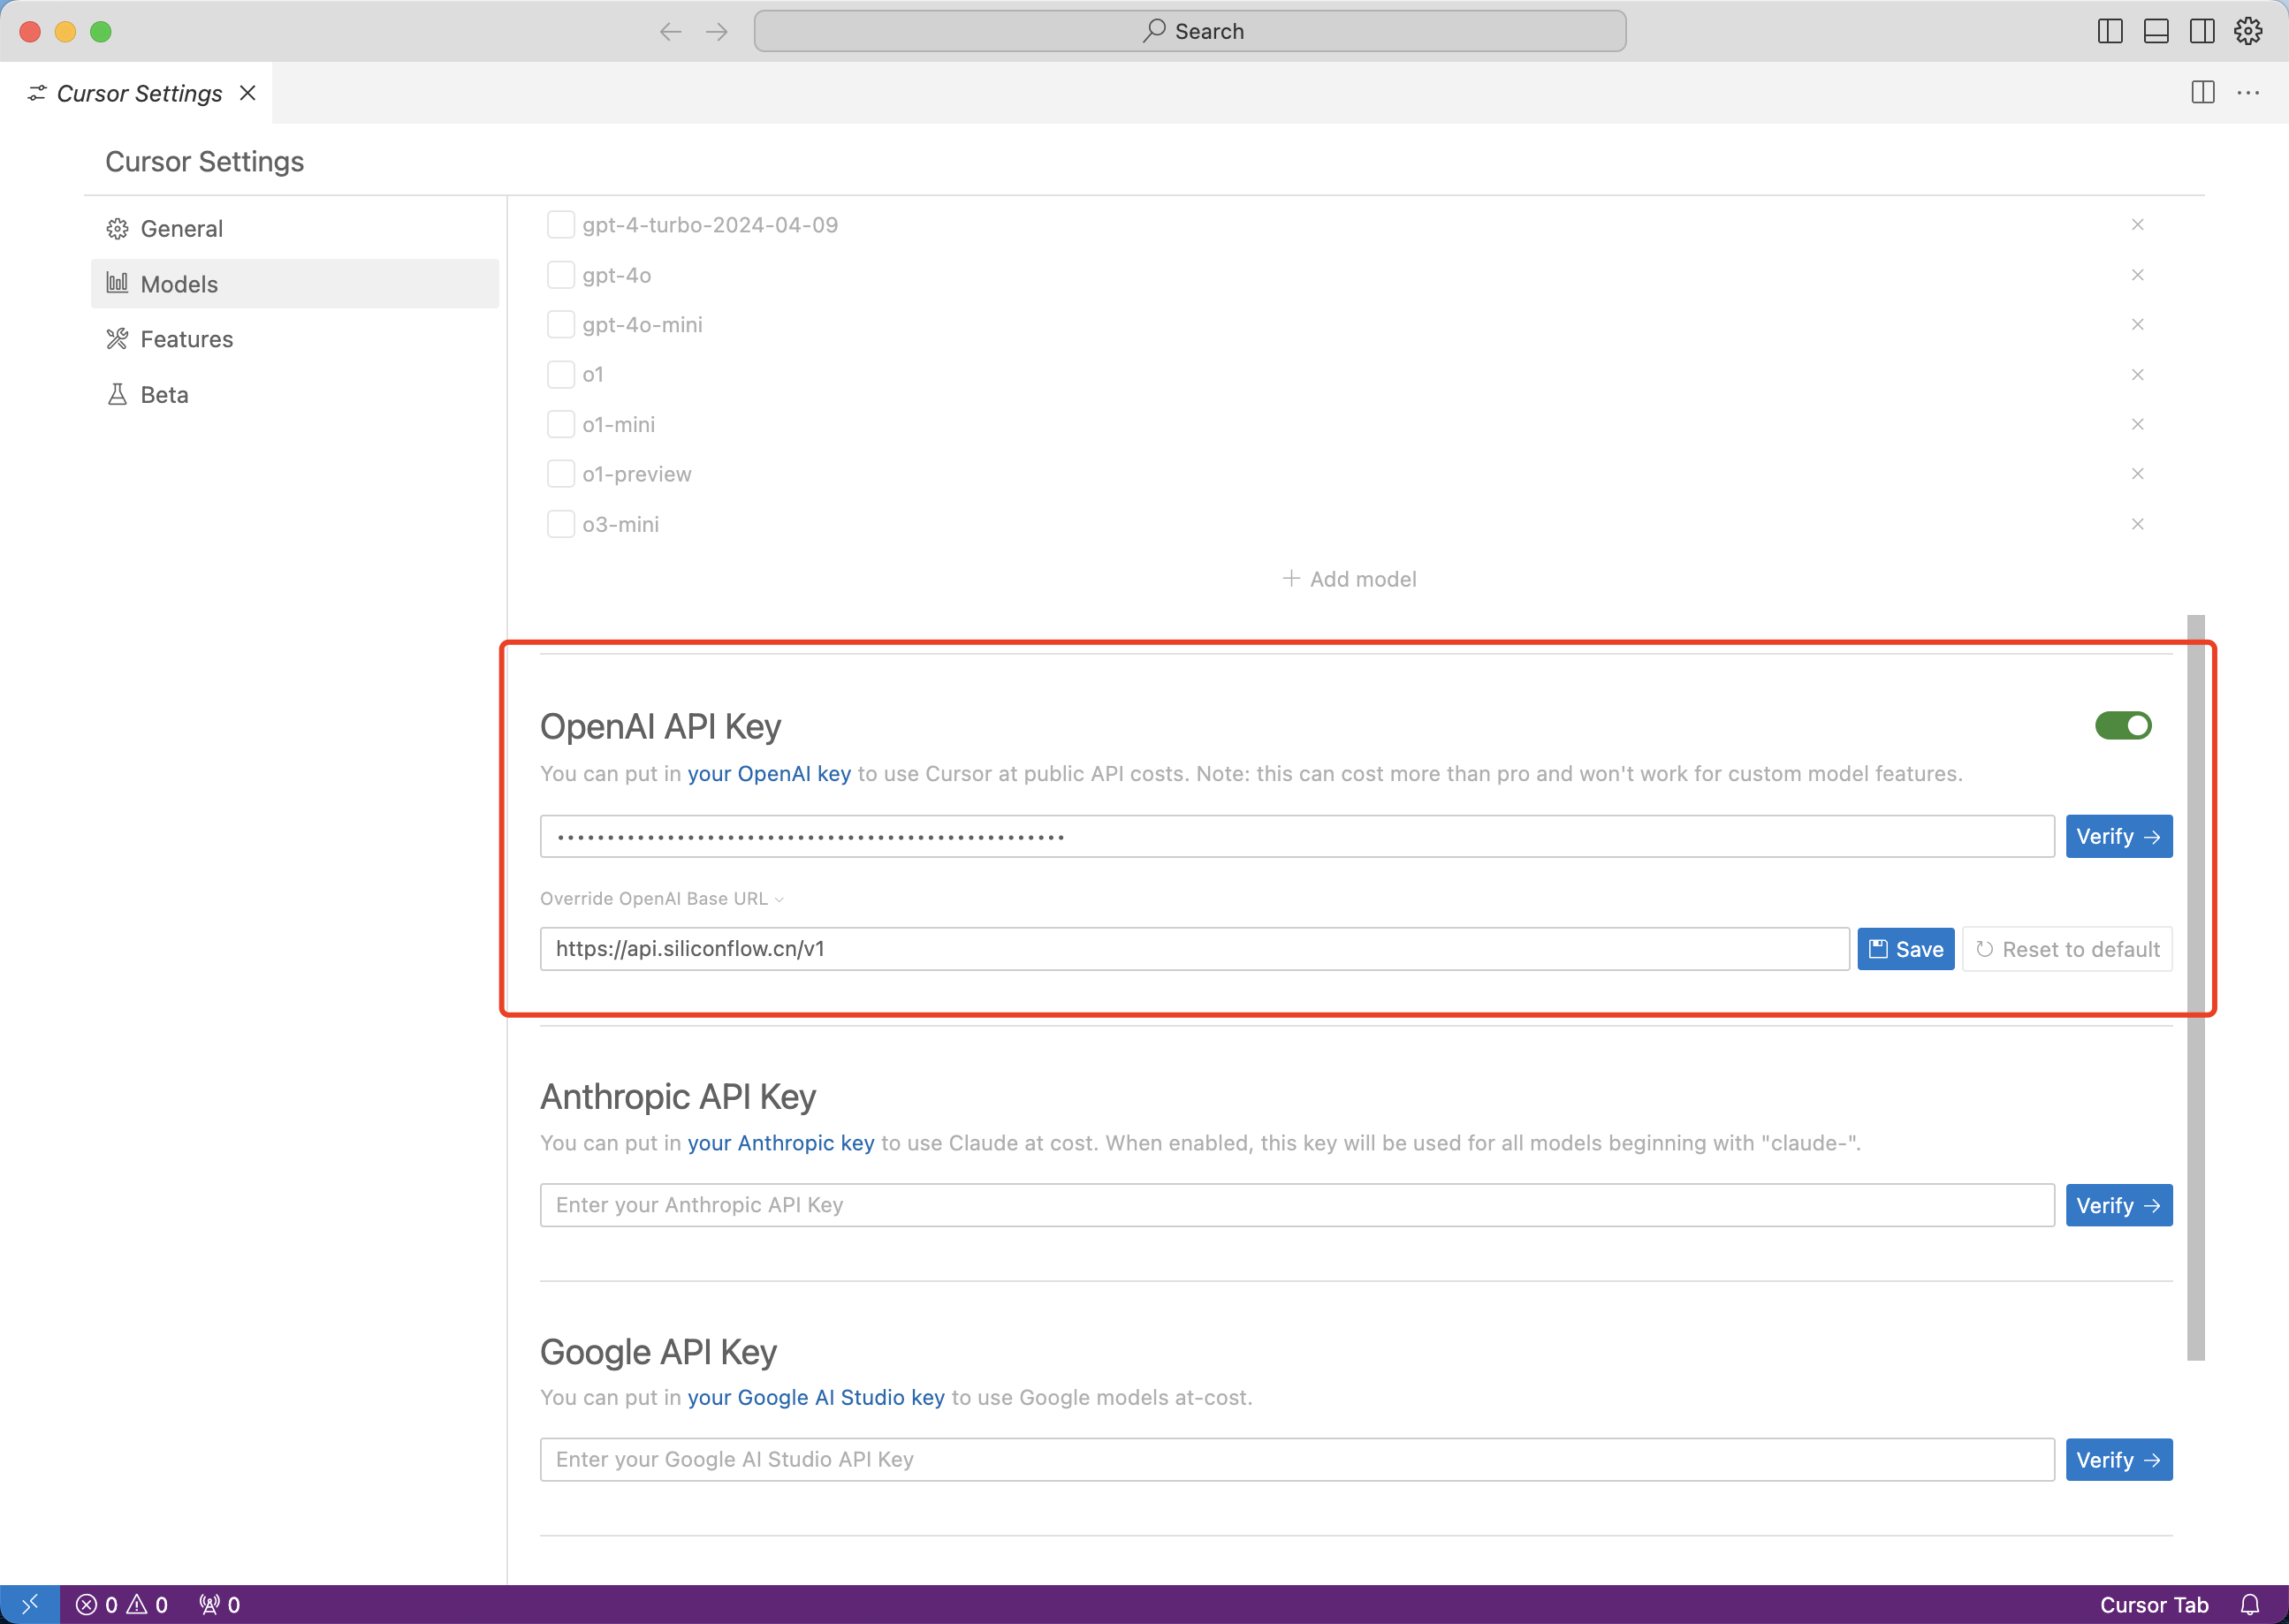Click the settings page vertical scrollbar
The width and height of the screenshot is (2289, 1624).
[x=2195, y=988]
